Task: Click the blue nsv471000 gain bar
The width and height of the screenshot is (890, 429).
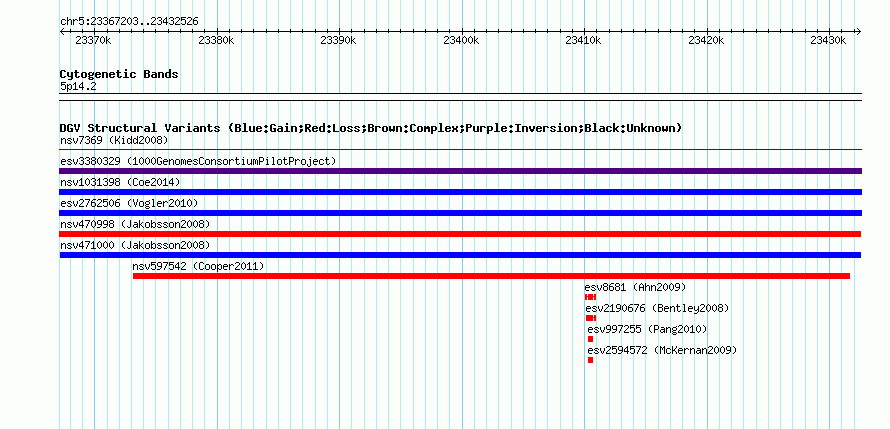Action: (460, 255)
